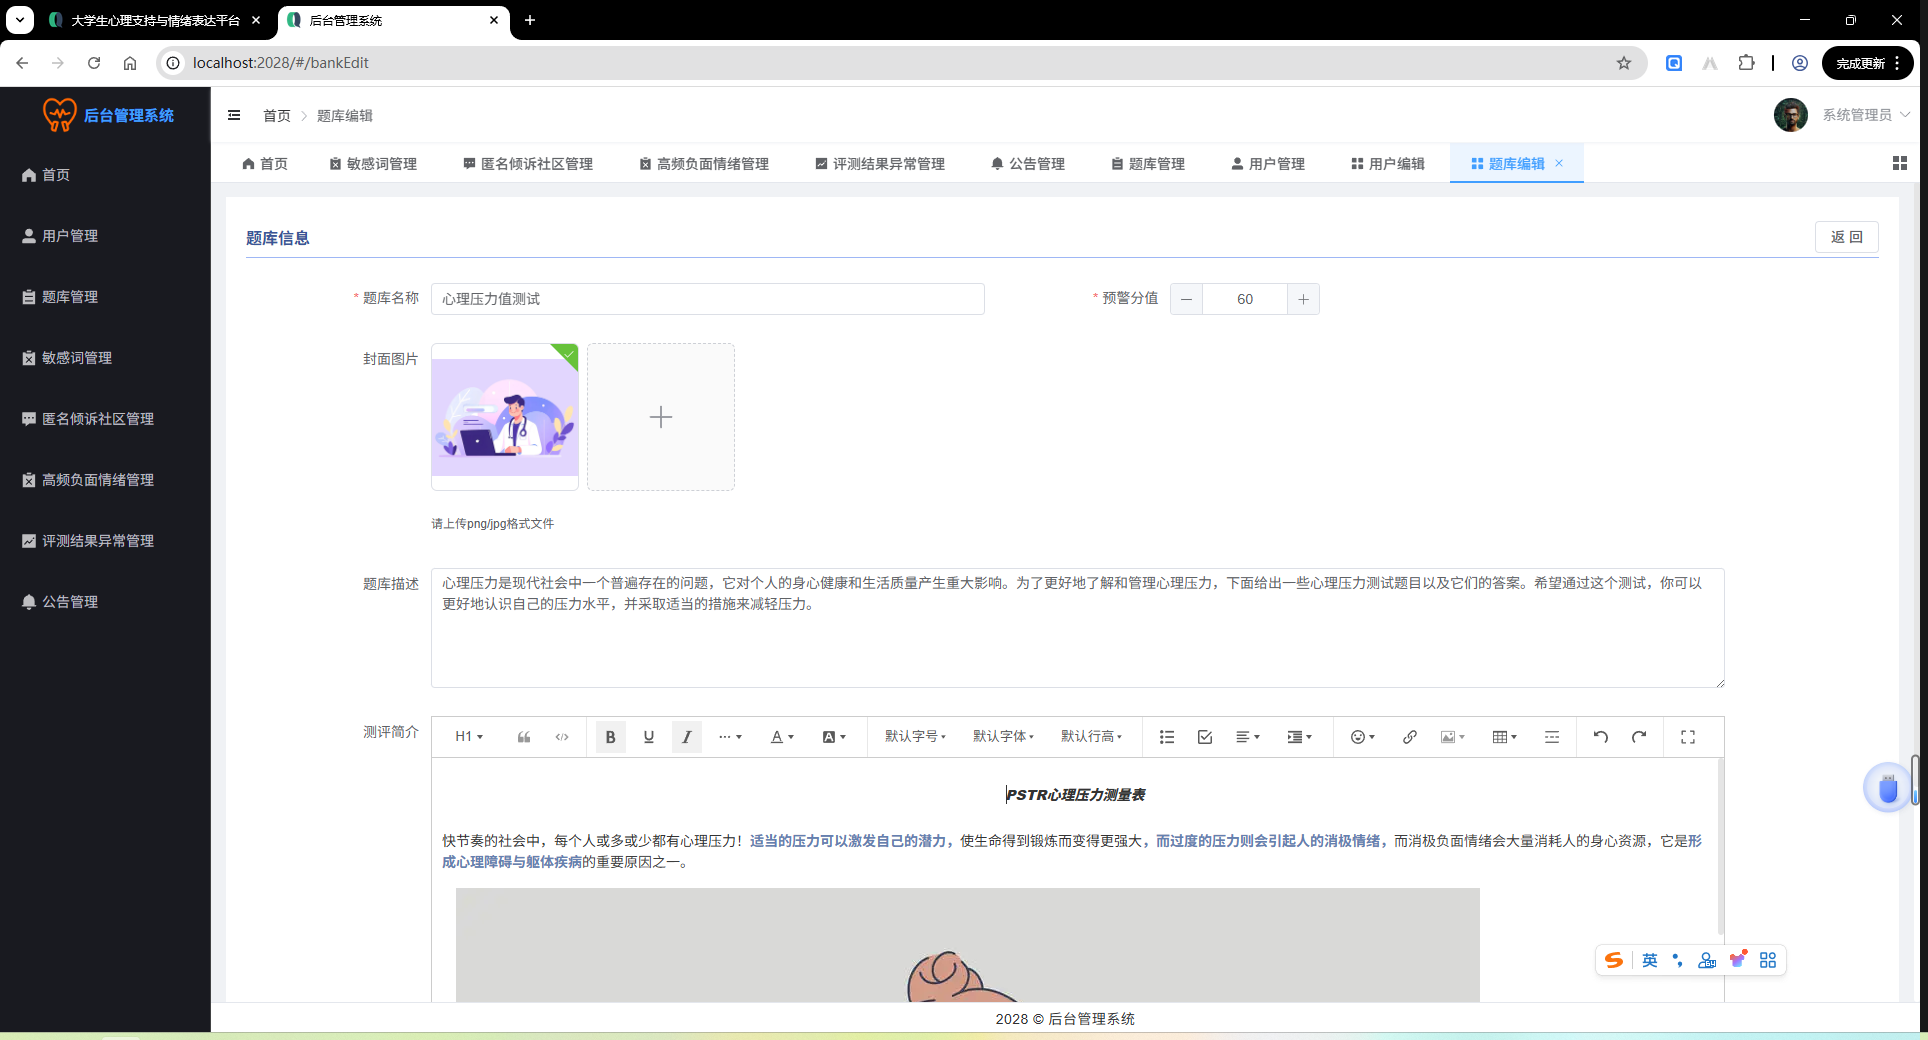Screen dimensions: 1928x1040
Task: Edit the 题库名称 input field
Action: [707, 299]
